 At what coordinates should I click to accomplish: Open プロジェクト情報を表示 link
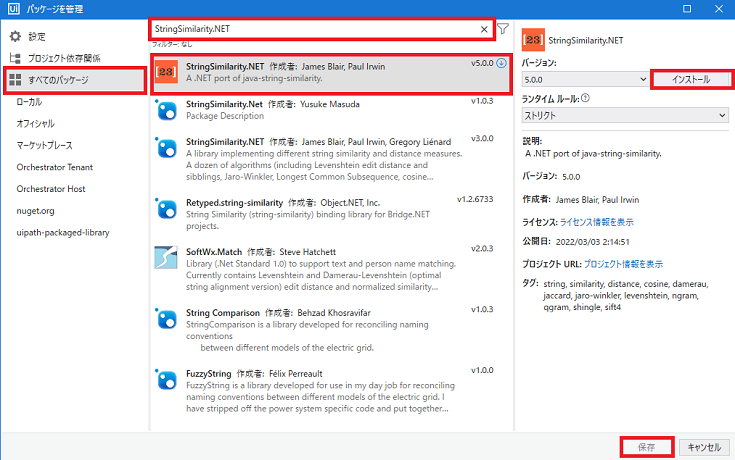tap(623, 264)
